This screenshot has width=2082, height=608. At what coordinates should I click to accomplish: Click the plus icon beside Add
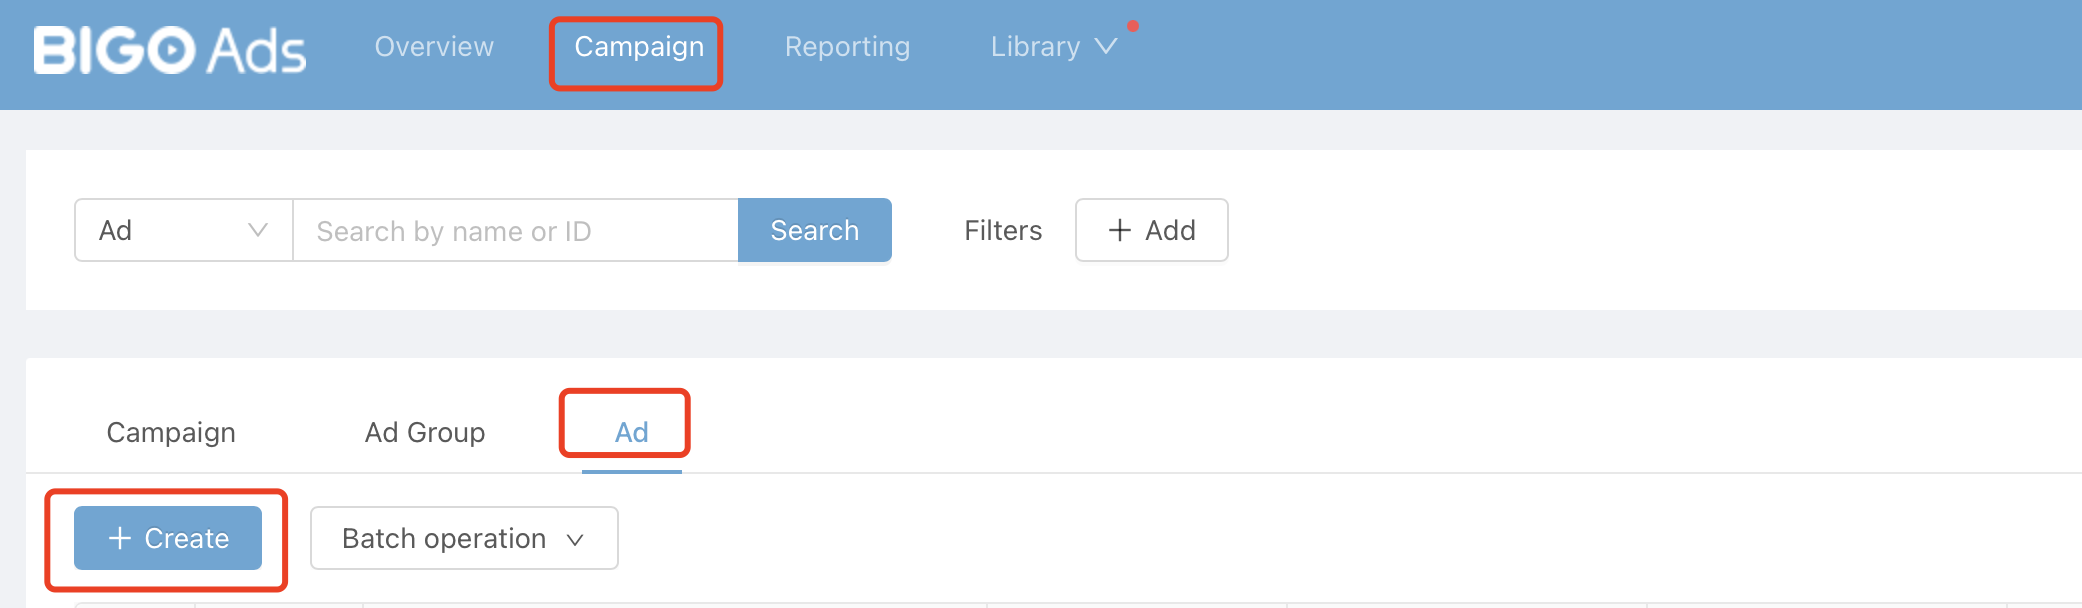click(1120, 230)
